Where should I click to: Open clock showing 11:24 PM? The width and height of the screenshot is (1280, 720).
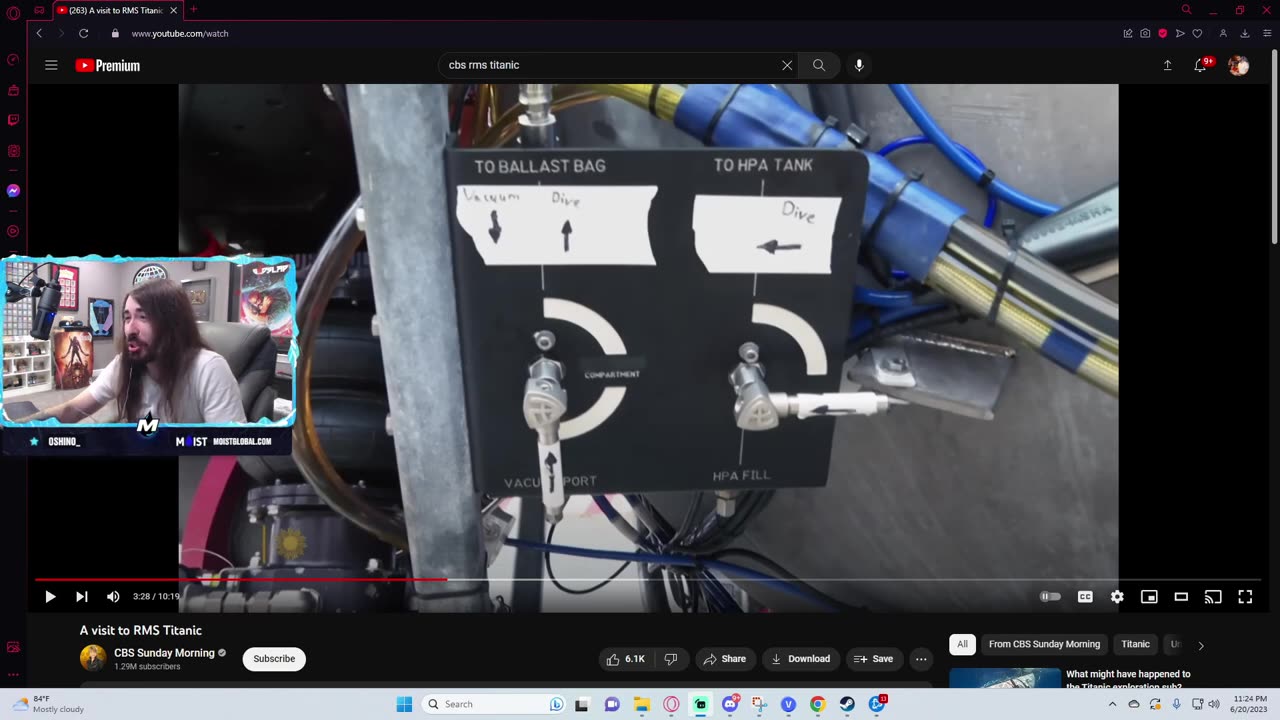pyautogui.click(x=1247, y=704)
